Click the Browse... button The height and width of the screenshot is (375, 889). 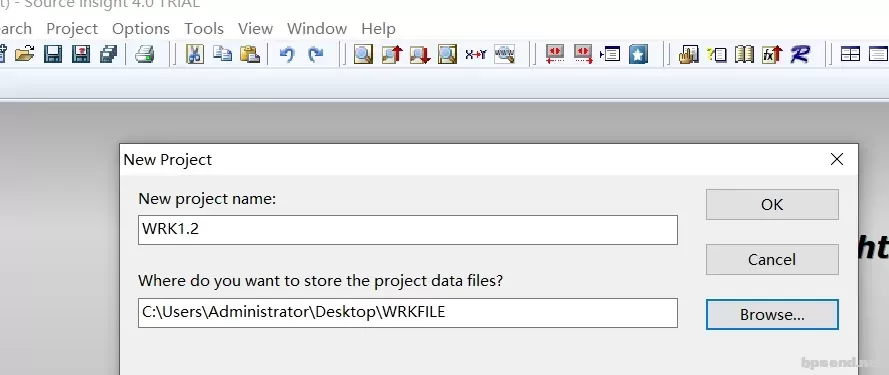(x=772, y=314)
